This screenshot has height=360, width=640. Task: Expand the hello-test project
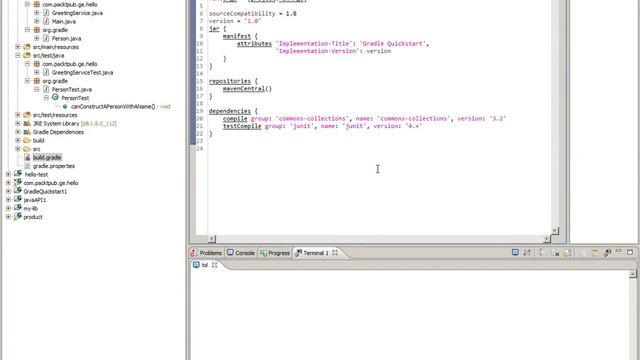point(8,174)
